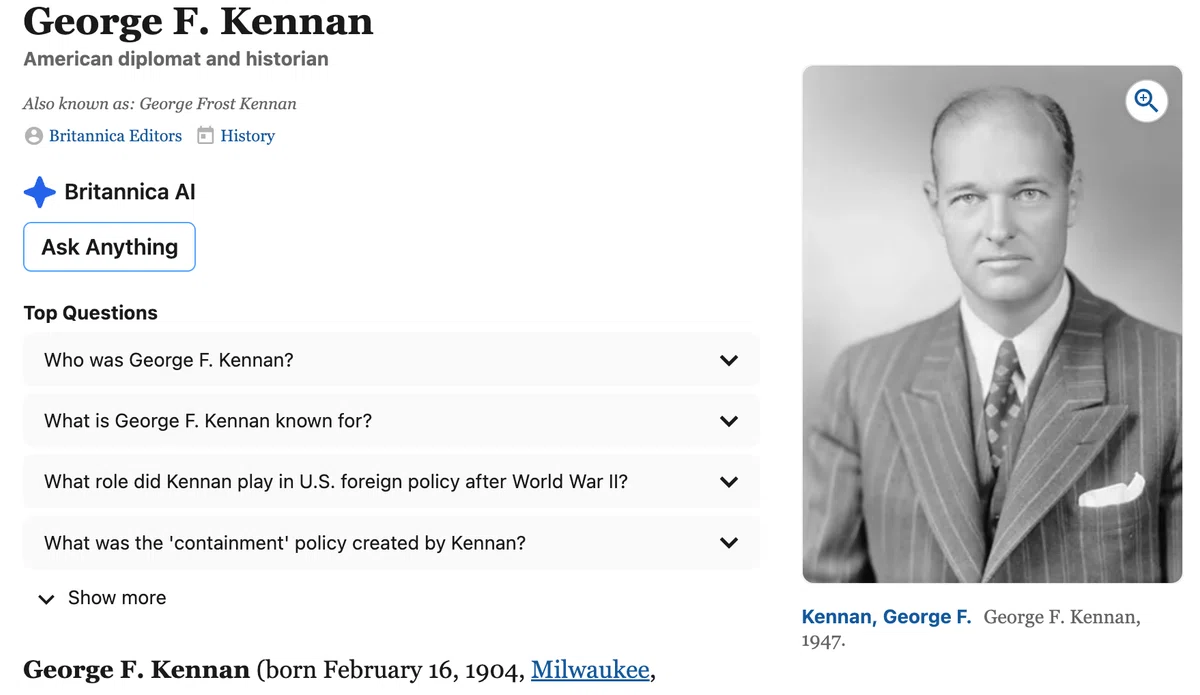The width and height of the screenshot is (1200, 695).
Task: Click 'Kennan, George F.' caption link
Action: pos(886,617)
